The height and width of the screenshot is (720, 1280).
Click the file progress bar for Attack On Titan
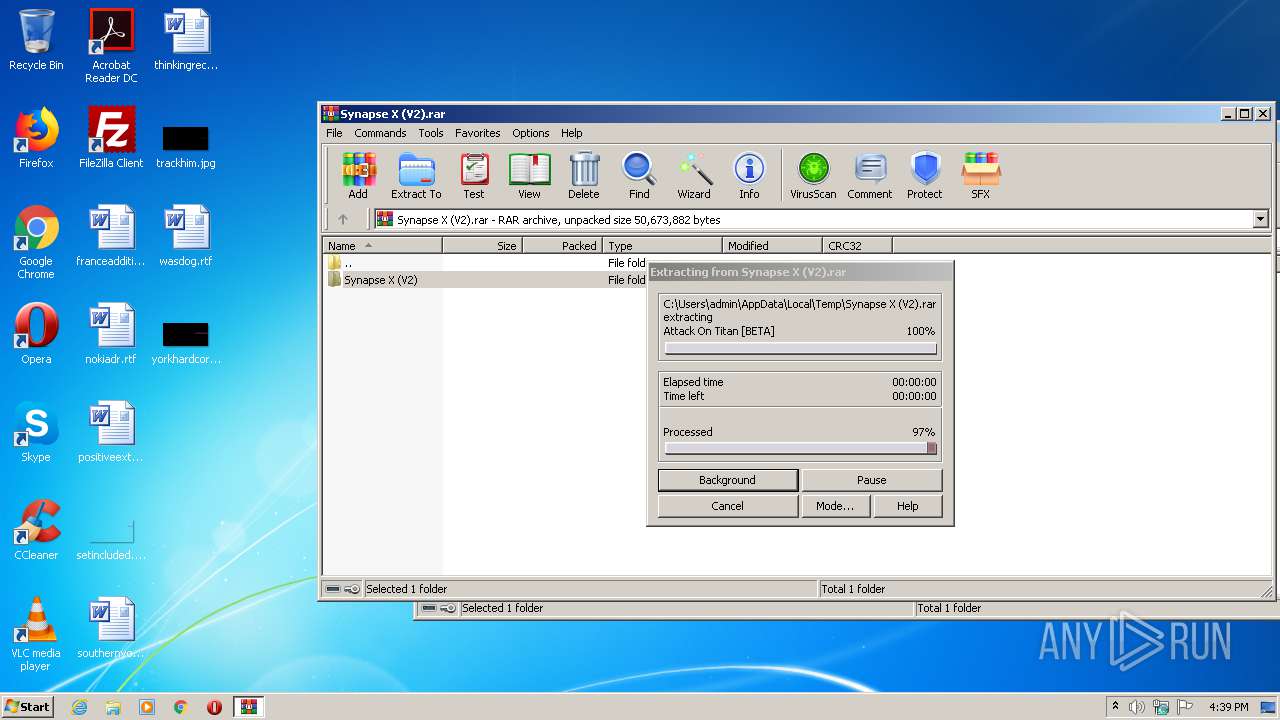[x=800, y=349]
